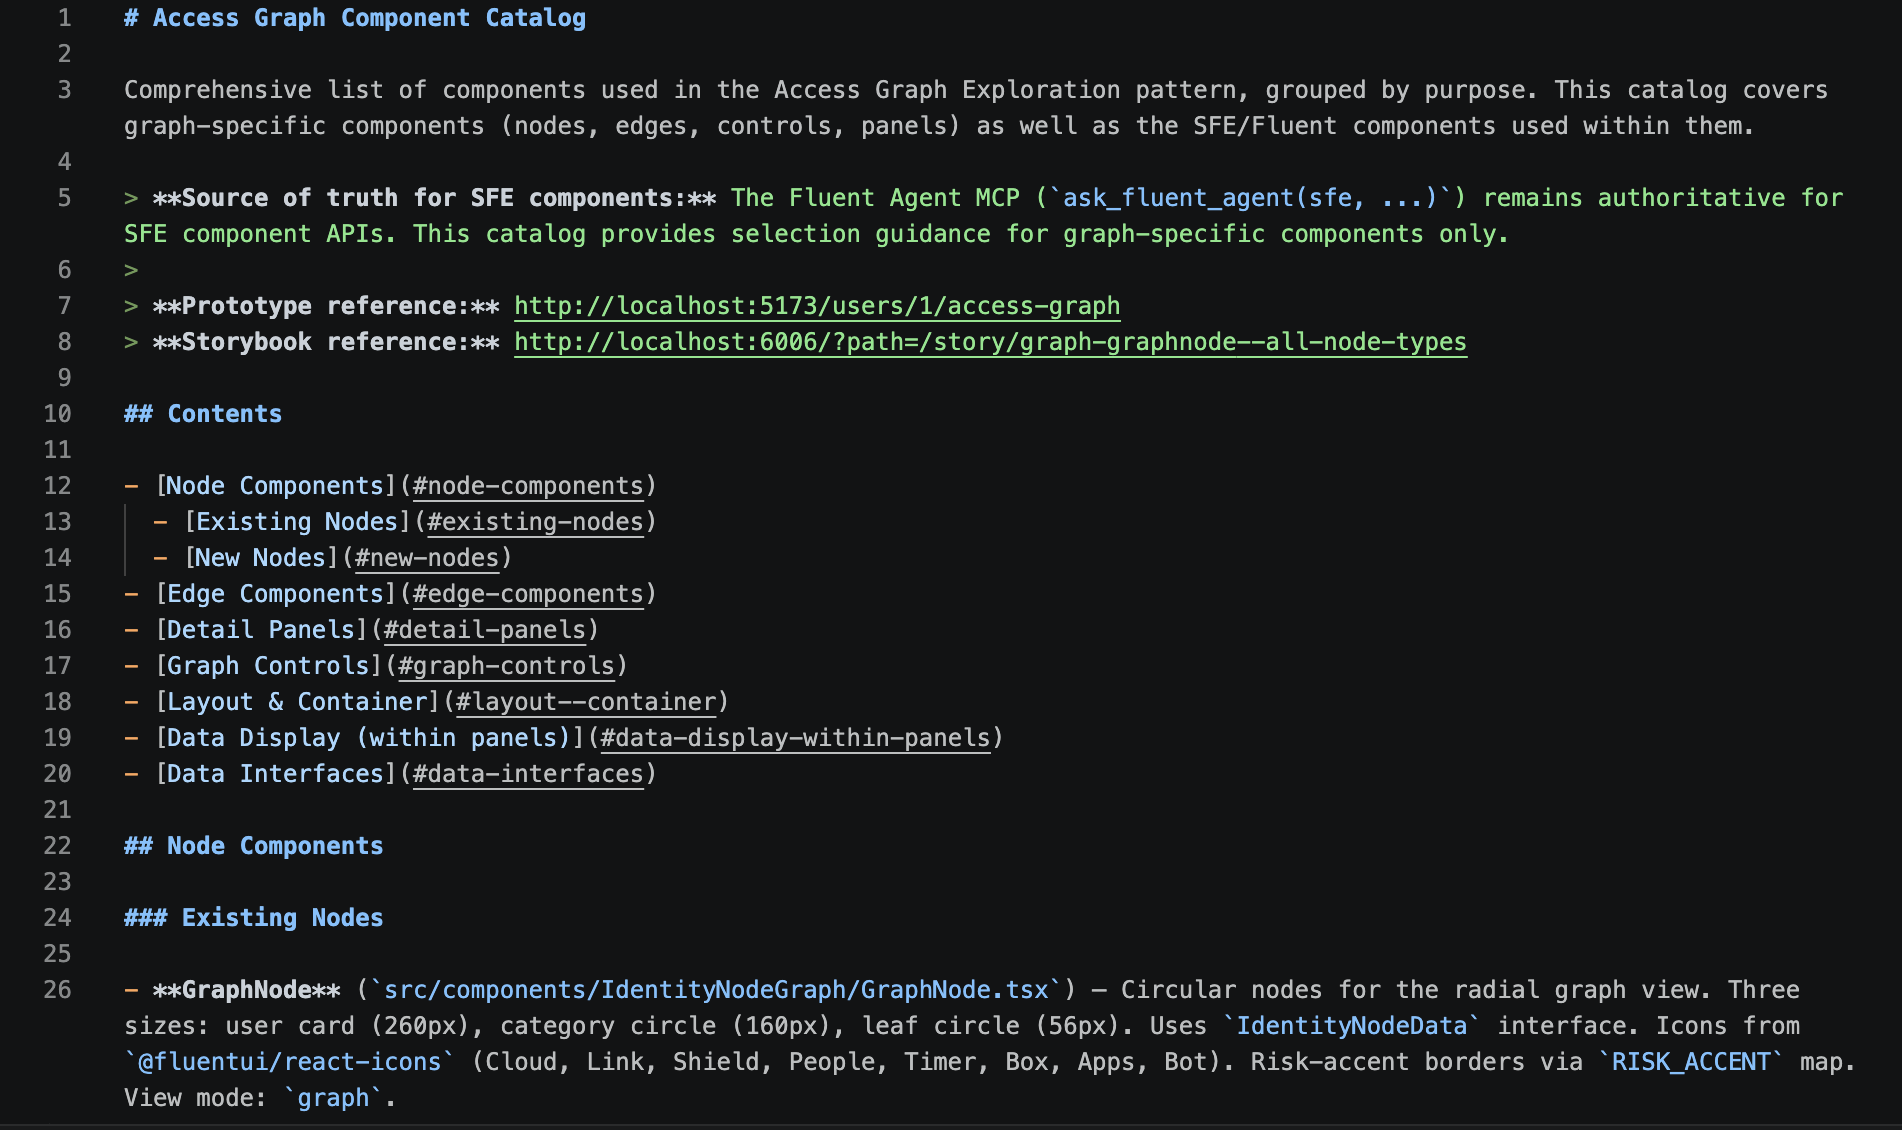Click the heading 'Access Graph Component Catalog'
The image size is (1902, 1130).
(x=355, y=18)
